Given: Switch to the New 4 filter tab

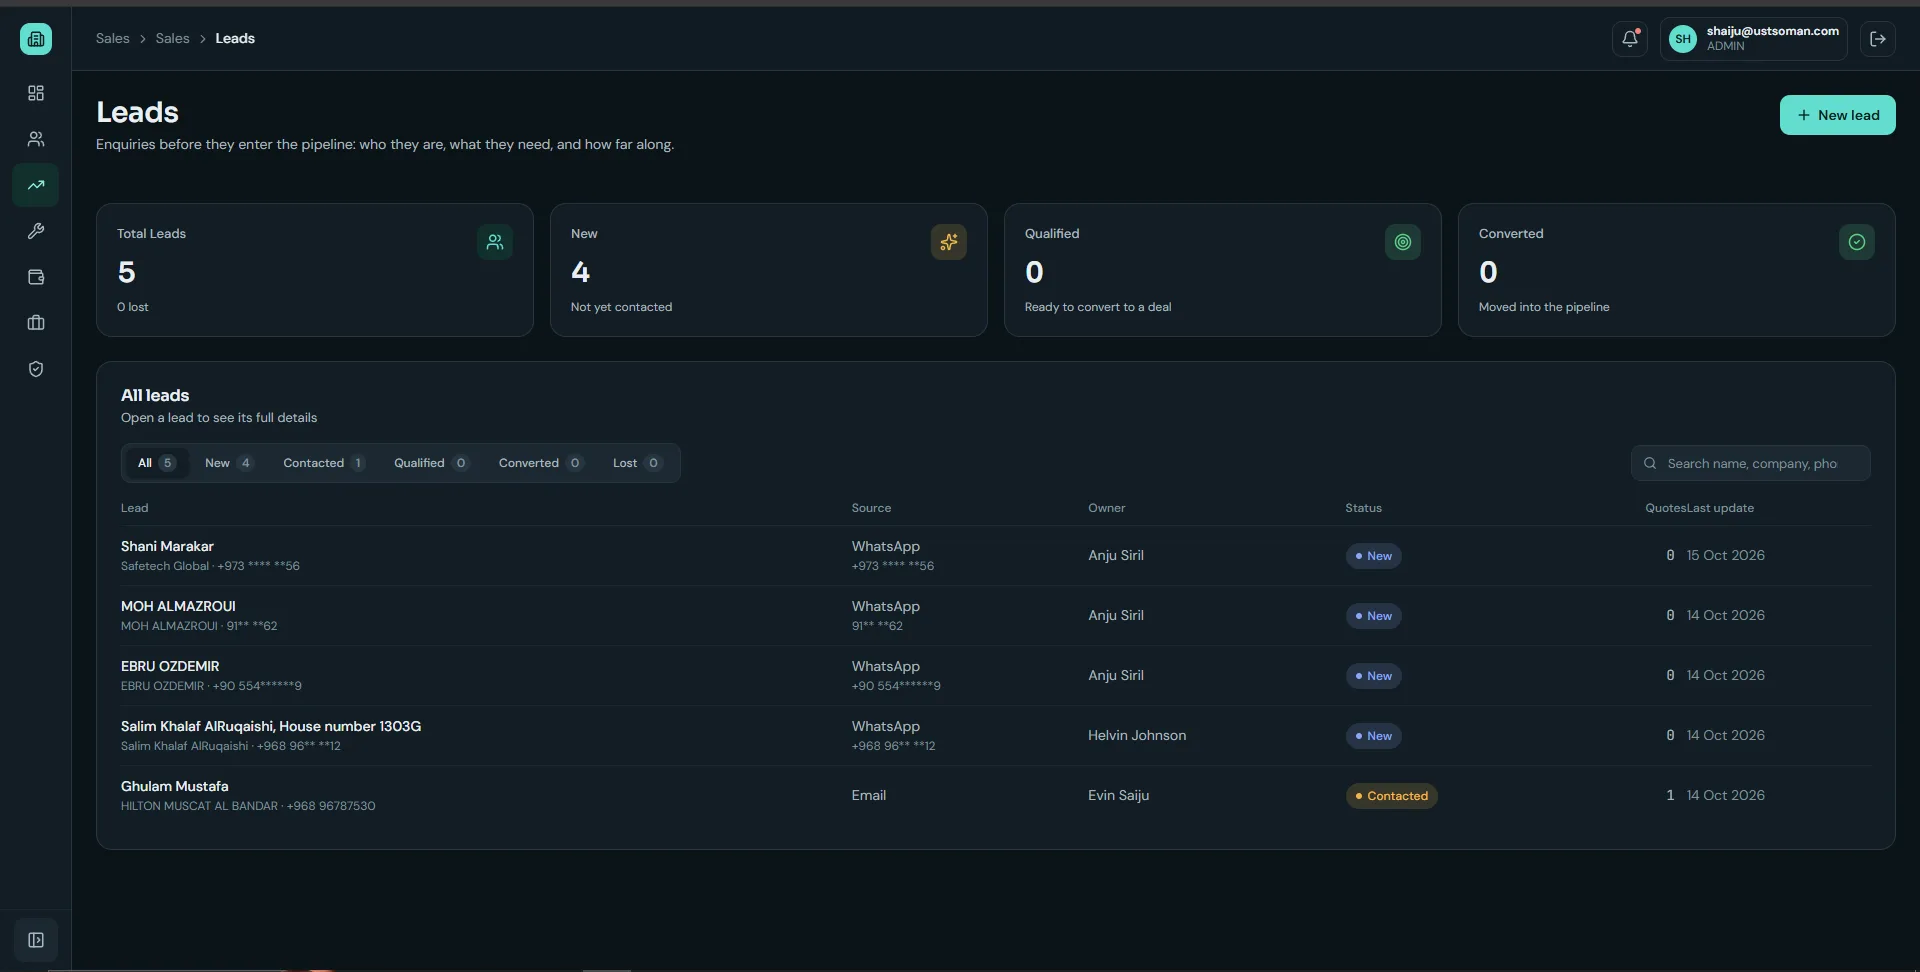Looking at the screenshot, I should point(229,463).
